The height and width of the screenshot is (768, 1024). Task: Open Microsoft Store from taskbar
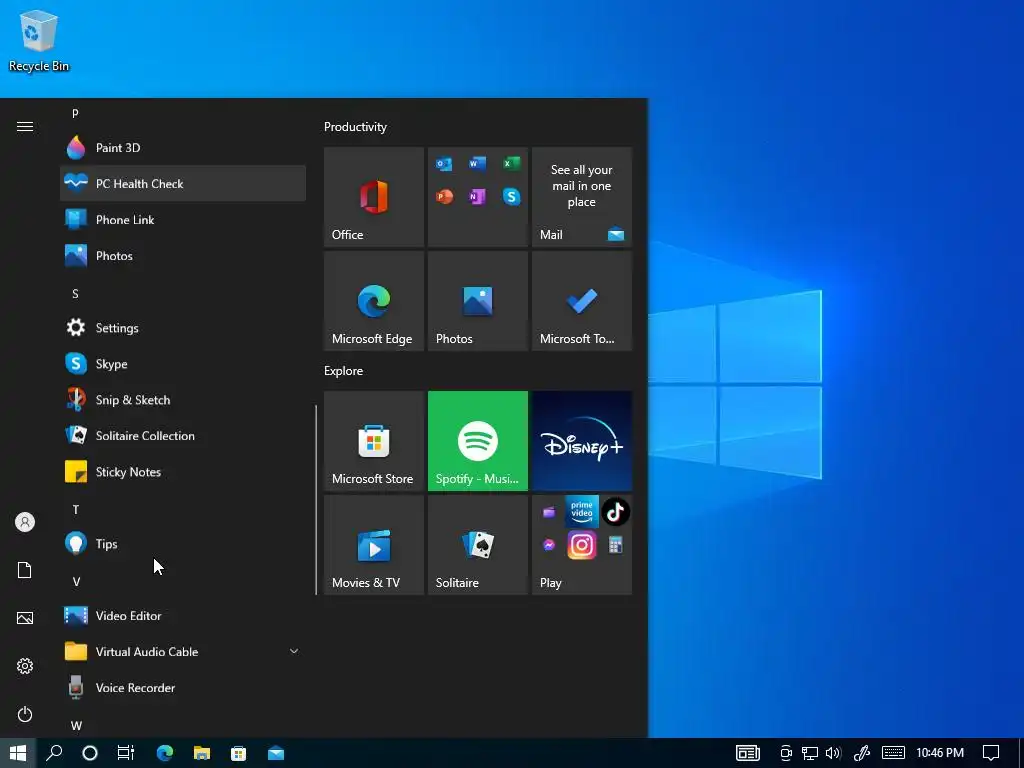[239, 753]
